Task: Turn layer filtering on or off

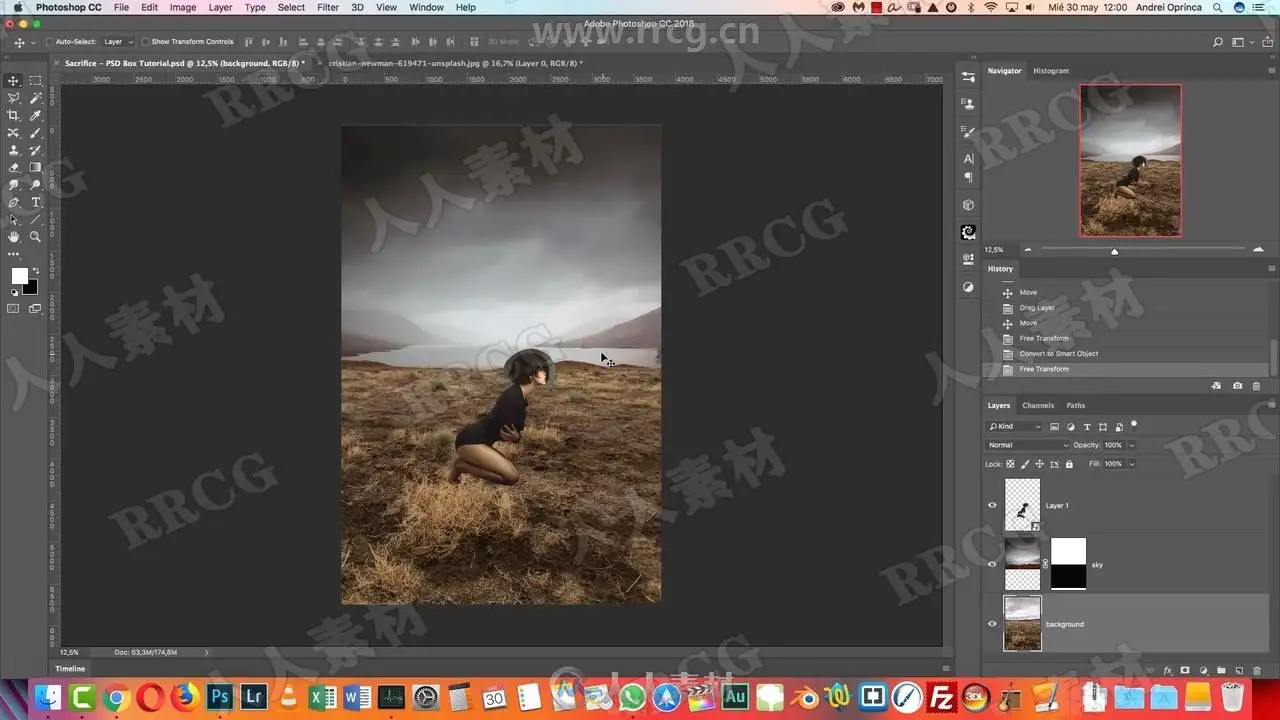Action: (1134, 425)
